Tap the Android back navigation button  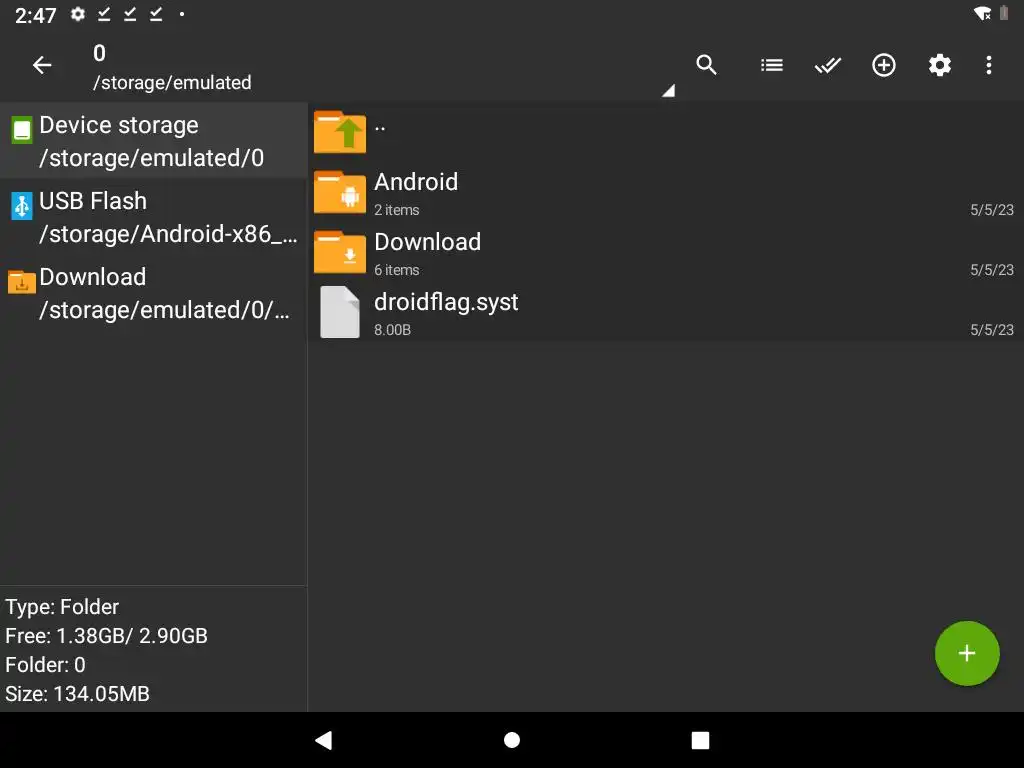click(x=323, y=740)
